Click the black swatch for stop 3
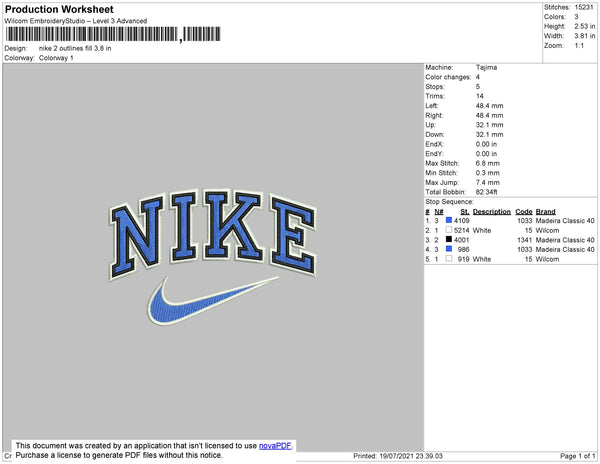Screen dimensions: 600x464 [449, 239]
